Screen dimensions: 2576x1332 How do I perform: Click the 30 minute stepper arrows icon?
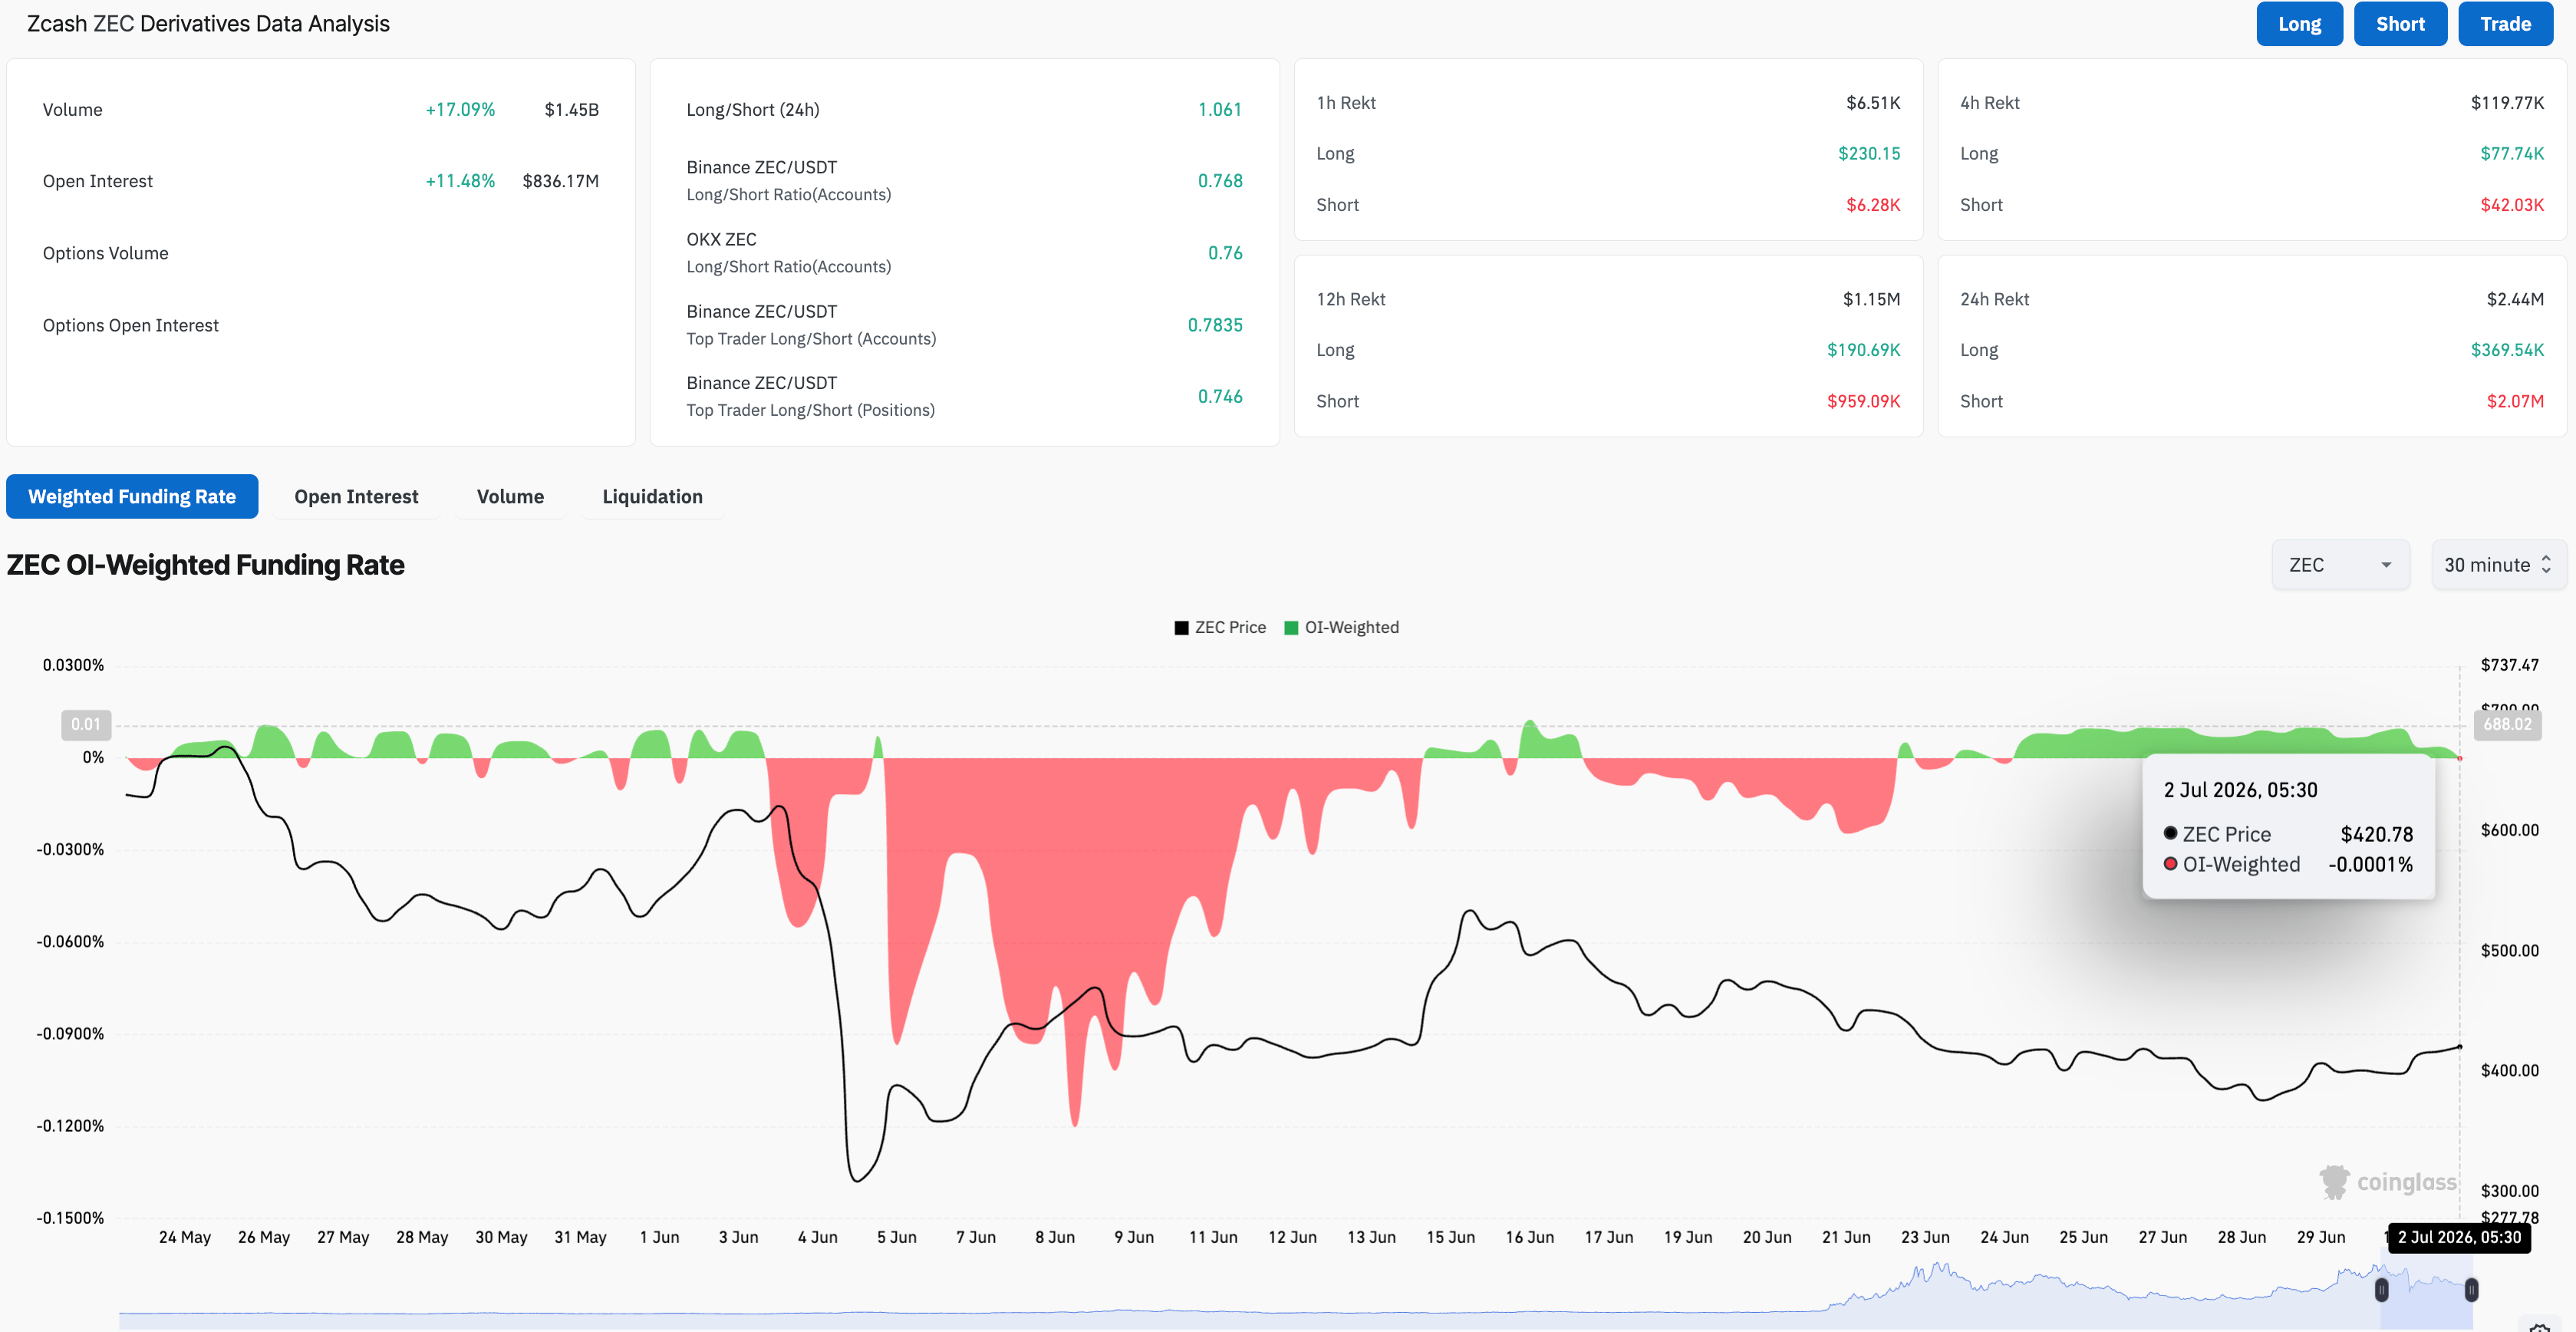pos(2546,565)
